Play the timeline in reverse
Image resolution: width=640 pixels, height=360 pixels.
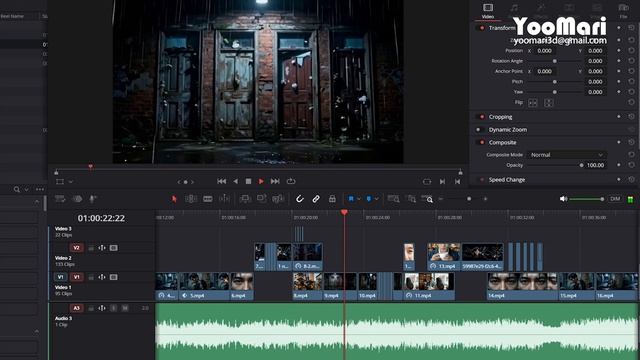tap(236, 181)
